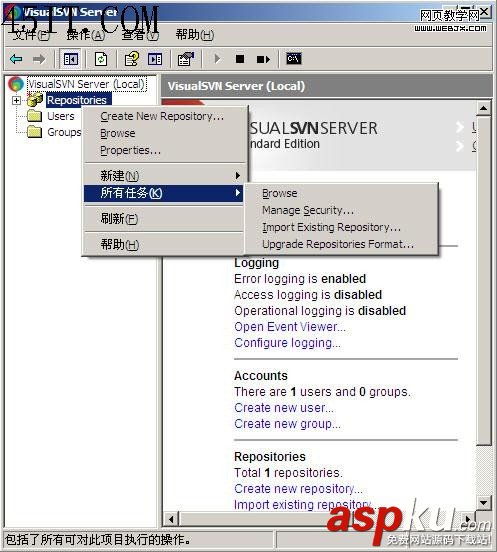Click 'There are 1 users and 0 groups.' text
This screenshot has height=552, width=497.
pyautogui.click(x=322, y=391)
